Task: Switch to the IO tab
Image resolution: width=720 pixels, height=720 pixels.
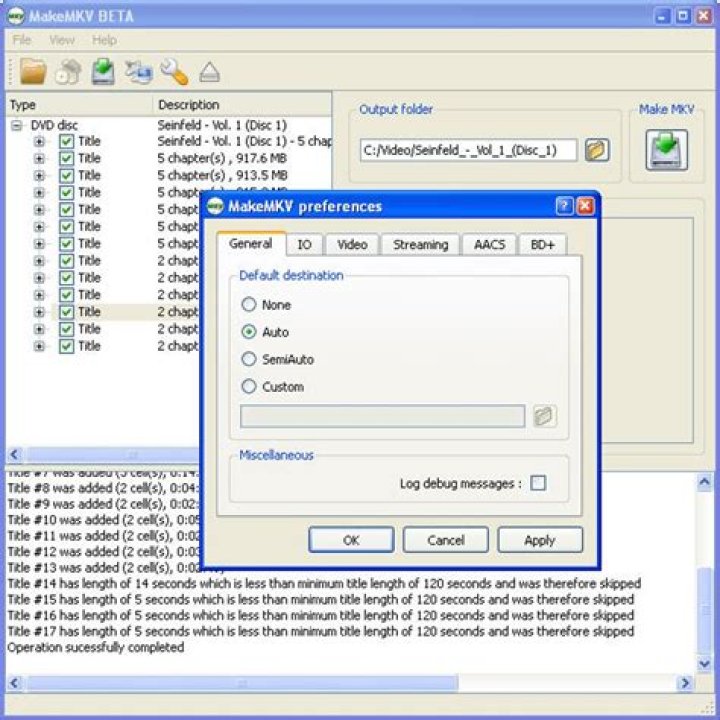Action: point(304,244)
